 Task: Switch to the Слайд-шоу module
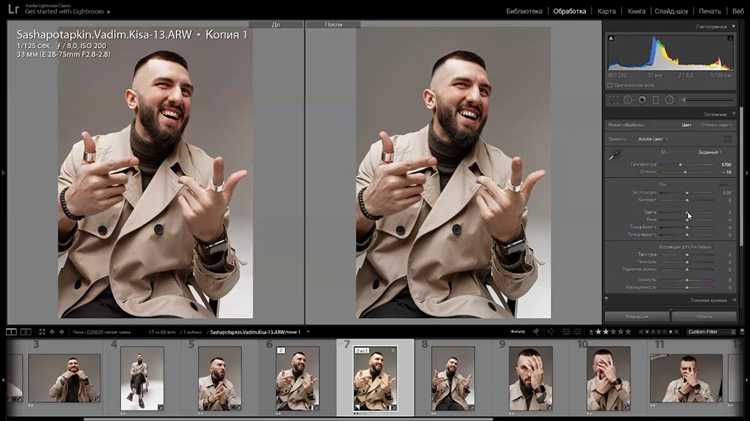672,11
